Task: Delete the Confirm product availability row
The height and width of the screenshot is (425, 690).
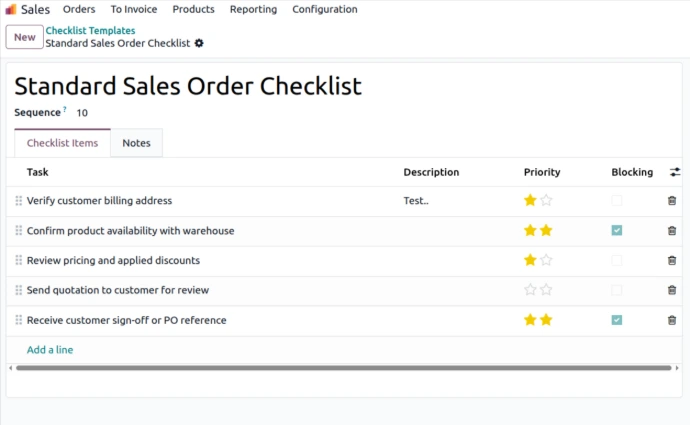Action: (x=672, y=231)
